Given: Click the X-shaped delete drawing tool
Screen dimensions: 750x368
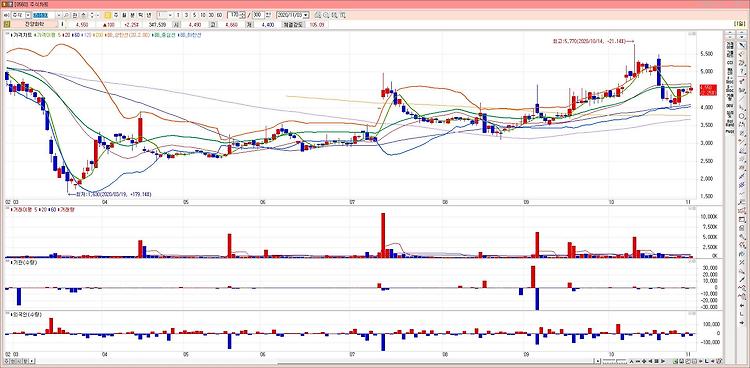Looking at the screenshot, I should pyautogui.click(x=742, y=262).
